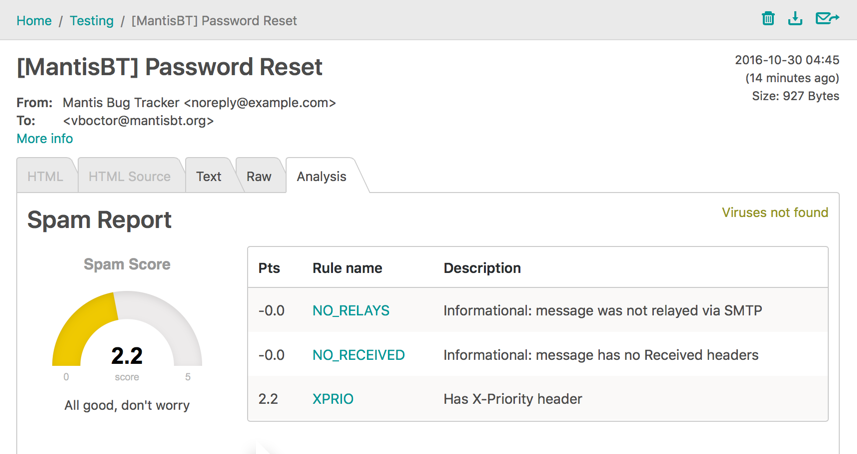Image resolution: width=857 pixels, height=454 pixels.
Task: Click the recipient address vboctor@mantisbt.org
Action: coord(138,121)
